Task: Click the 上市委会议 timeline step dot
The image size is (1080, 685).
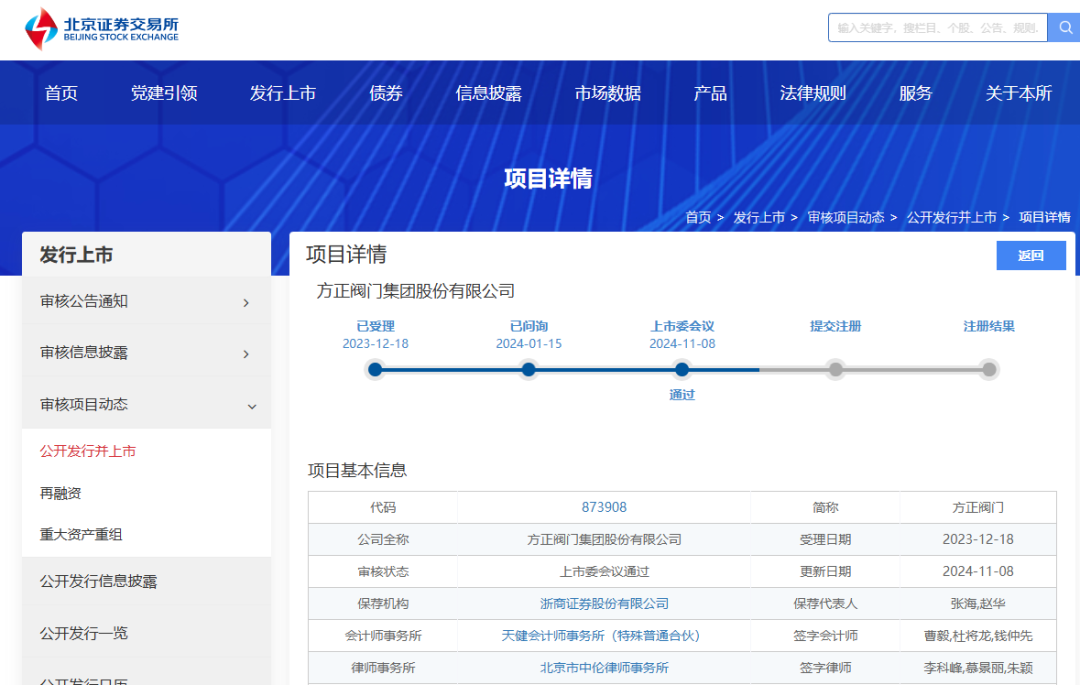Action: point(682,370)
